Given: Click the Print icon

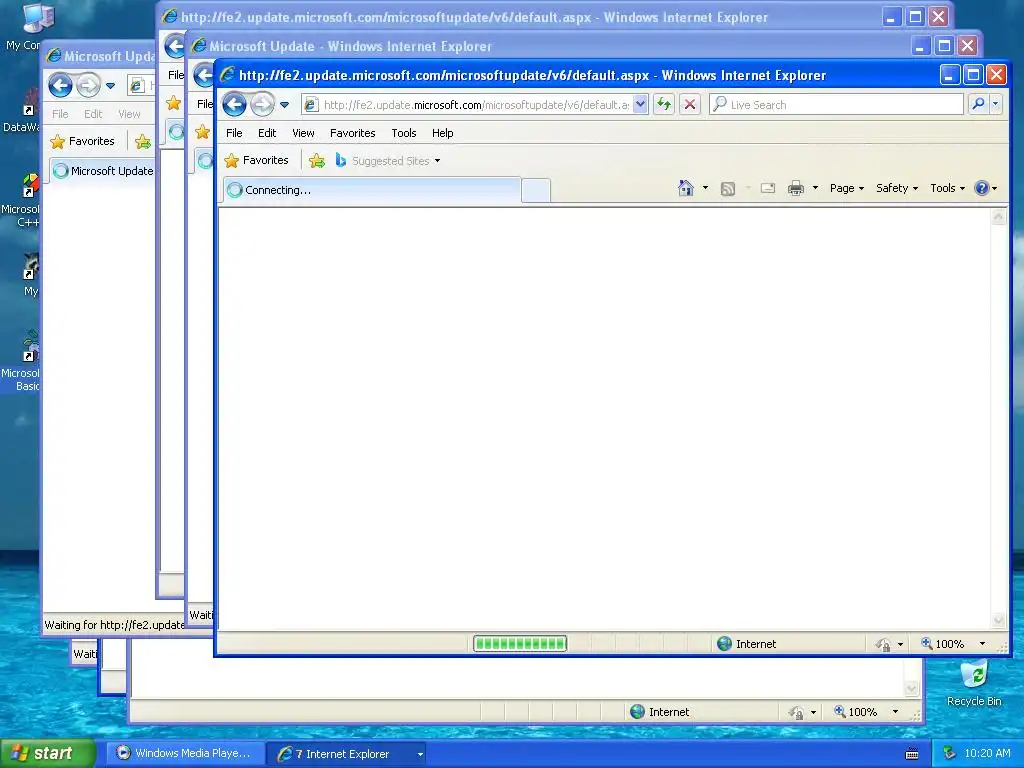Looking at the screenshot, I should 795,188.
